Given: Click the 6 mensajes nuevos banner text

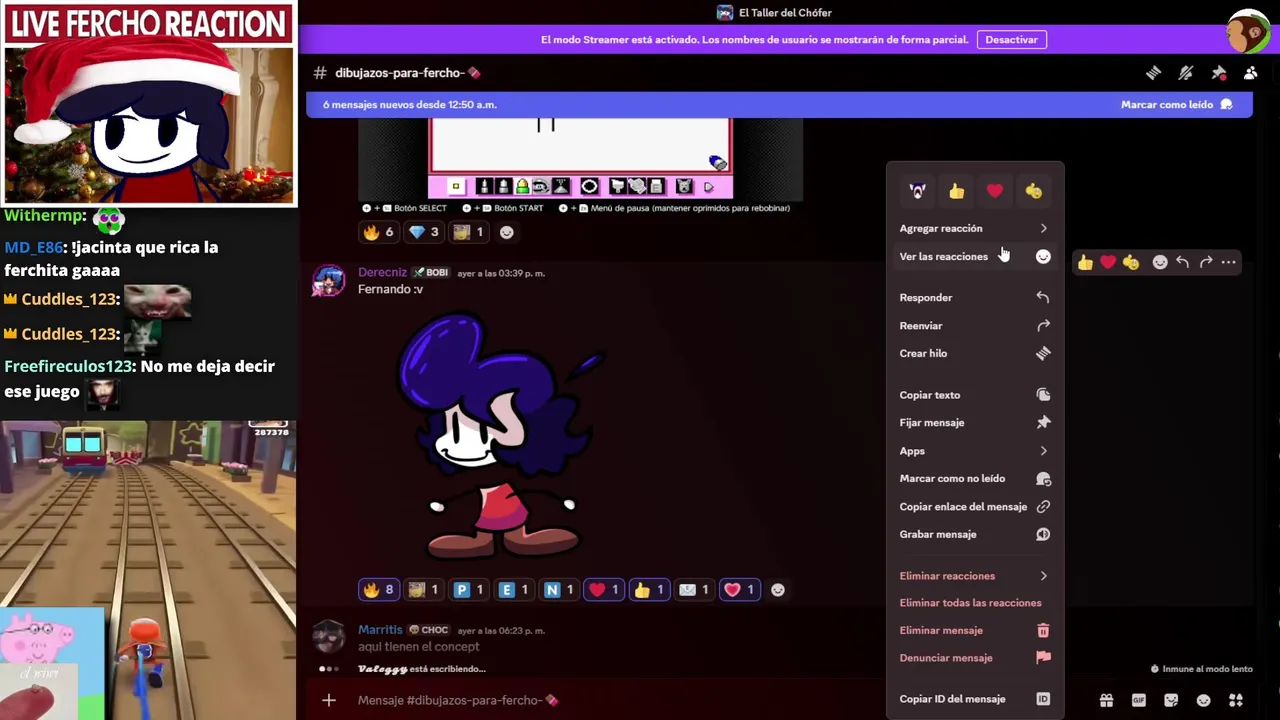Looking at the screenshot, I should [409, 105].
